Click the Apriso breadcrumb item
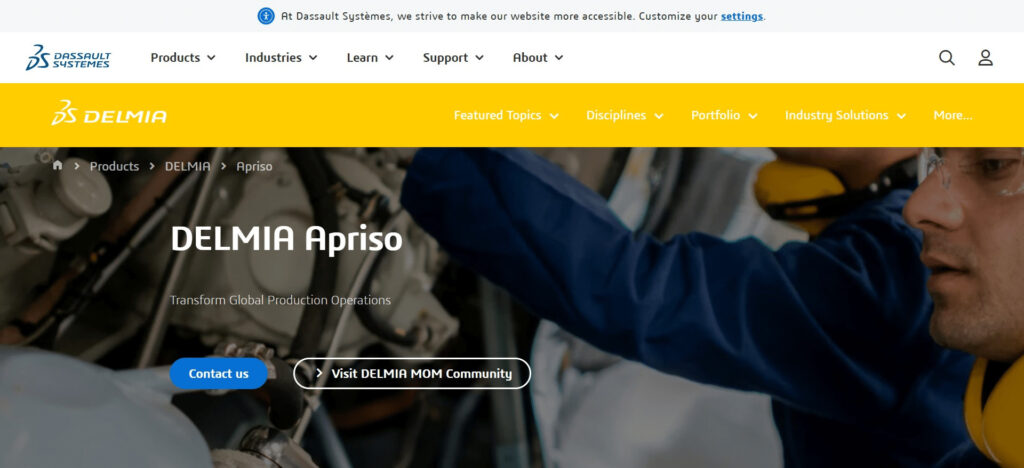This screenshot has width=1024, height=468. point(254,166)
